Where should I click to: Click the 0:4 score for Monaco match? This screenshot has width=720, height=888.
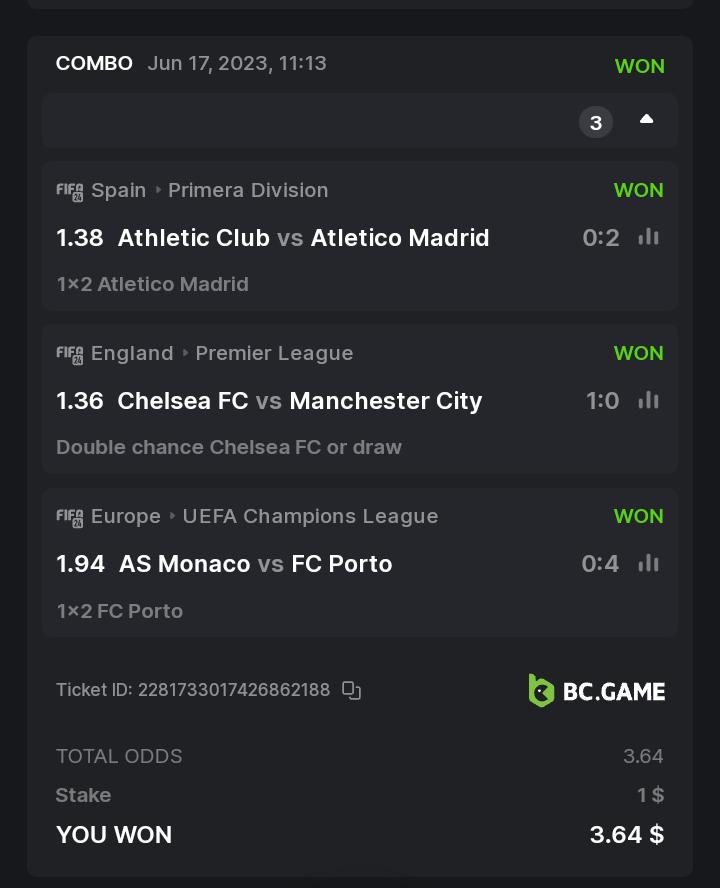(600, 564)
